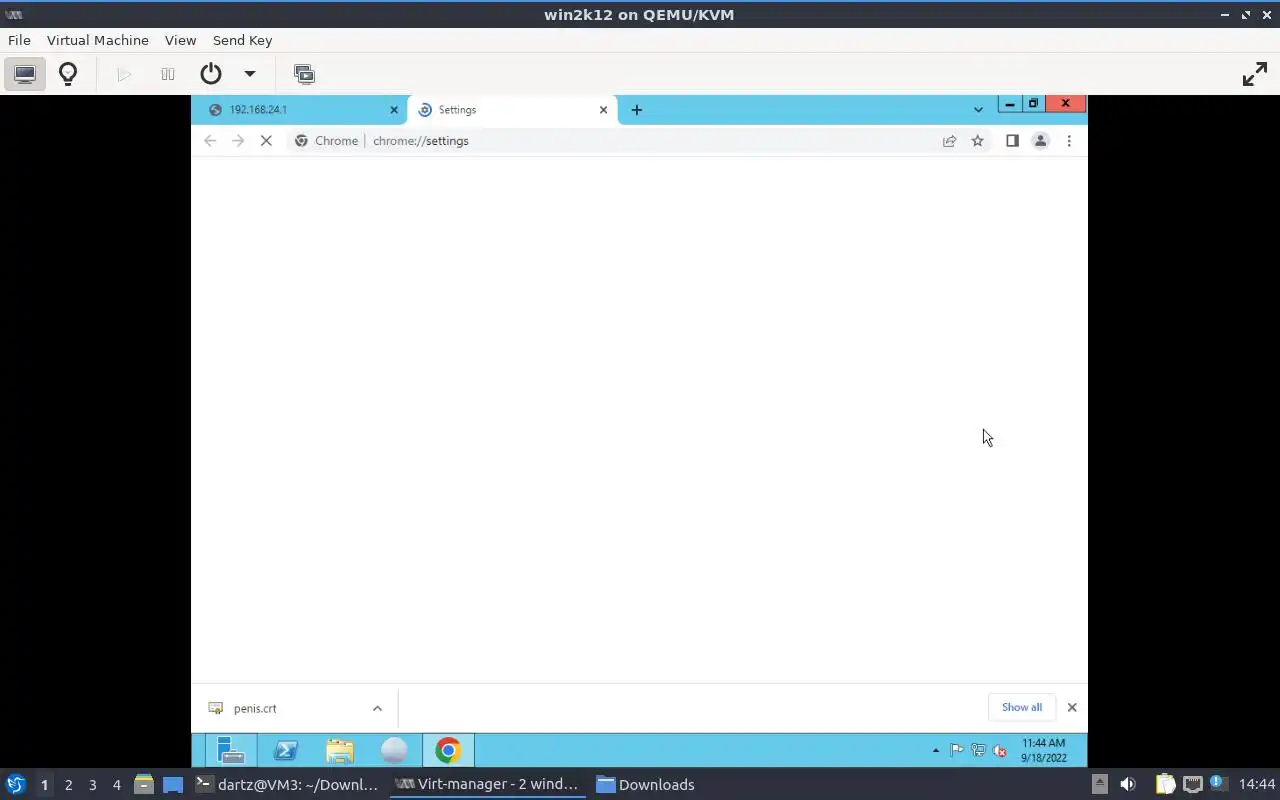Open the File menu

(x=19, y=40)
